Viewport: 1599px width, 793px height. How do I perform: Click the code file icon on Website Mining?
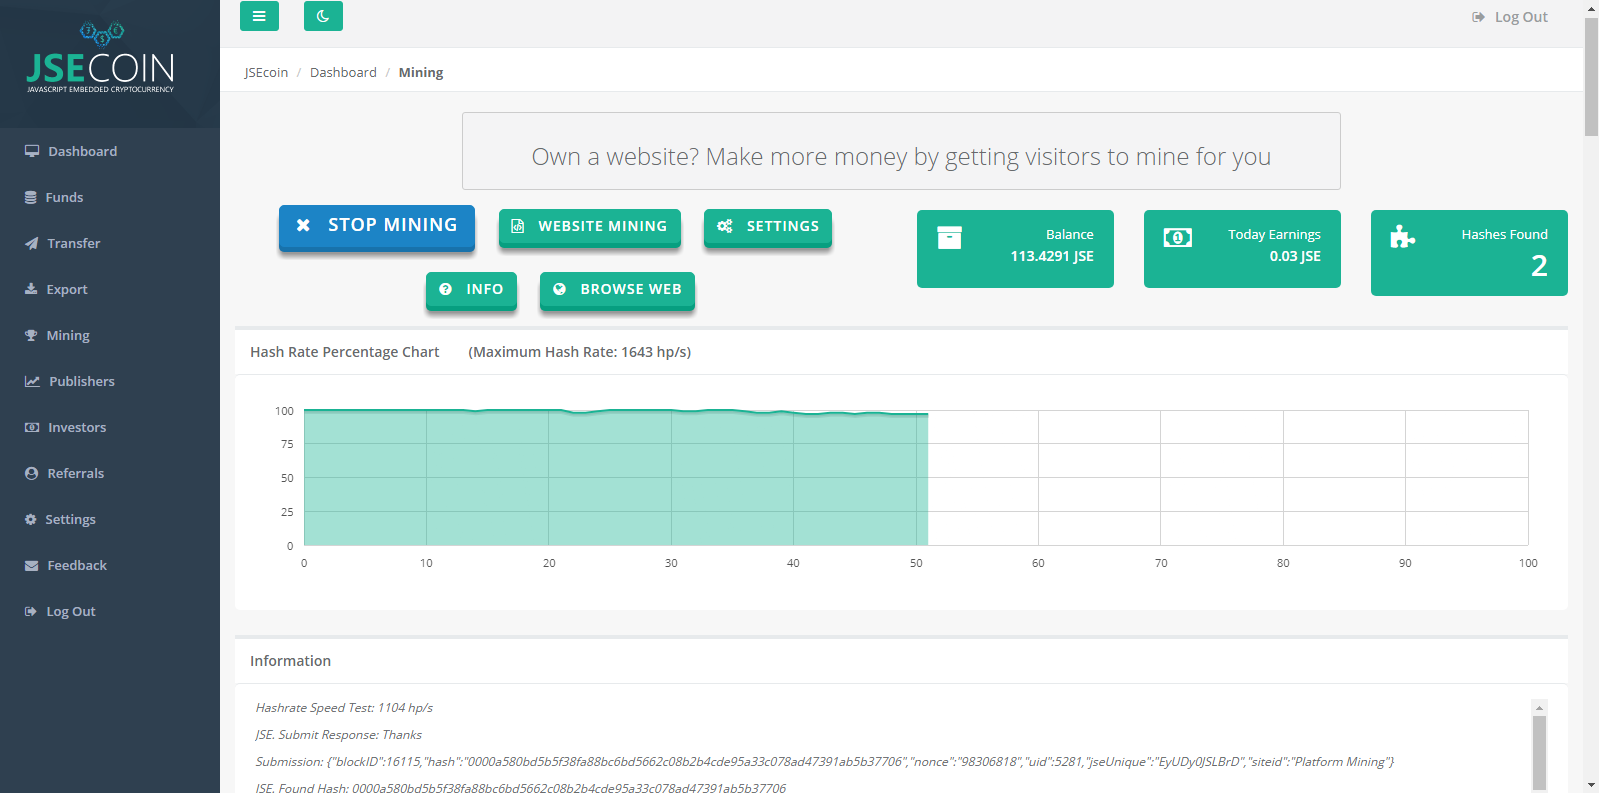coord(518,227)
